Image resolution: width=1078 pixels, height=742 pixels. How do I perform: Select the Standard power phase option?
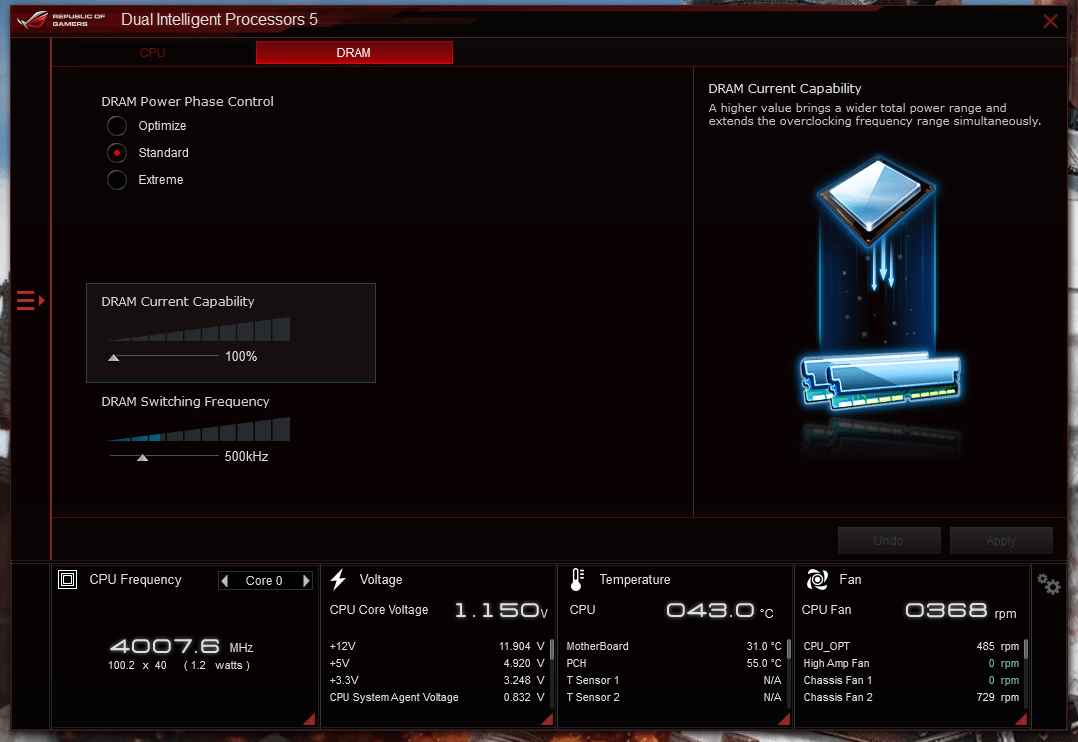[117, 153]
